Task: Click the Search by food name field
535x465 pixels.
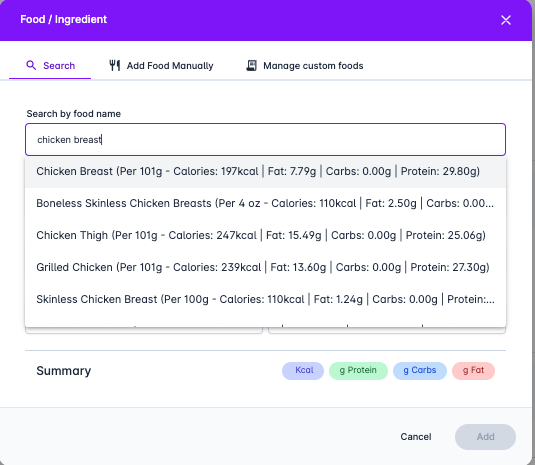Action: (x=265, y=140)
